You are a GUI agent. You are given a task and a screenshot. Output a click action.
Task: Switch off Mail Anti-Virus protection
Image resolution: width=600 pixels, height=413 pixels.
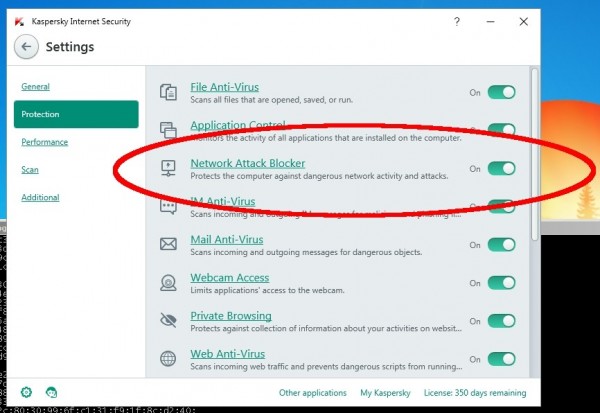[x=501, y=245]
